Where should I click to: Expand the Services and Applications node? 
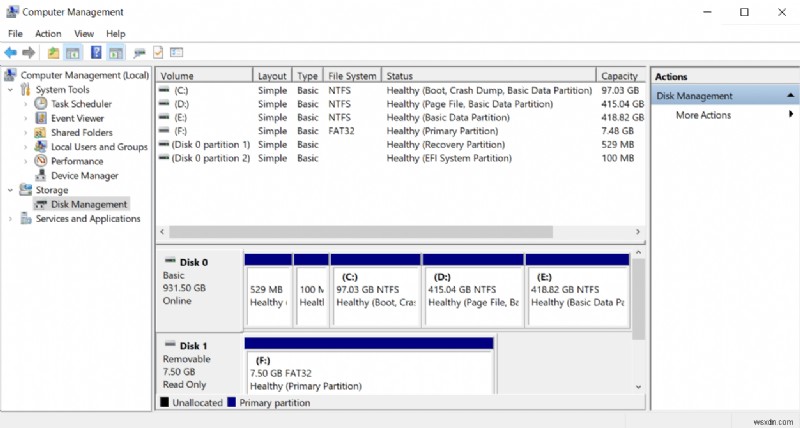coord(10,219)
